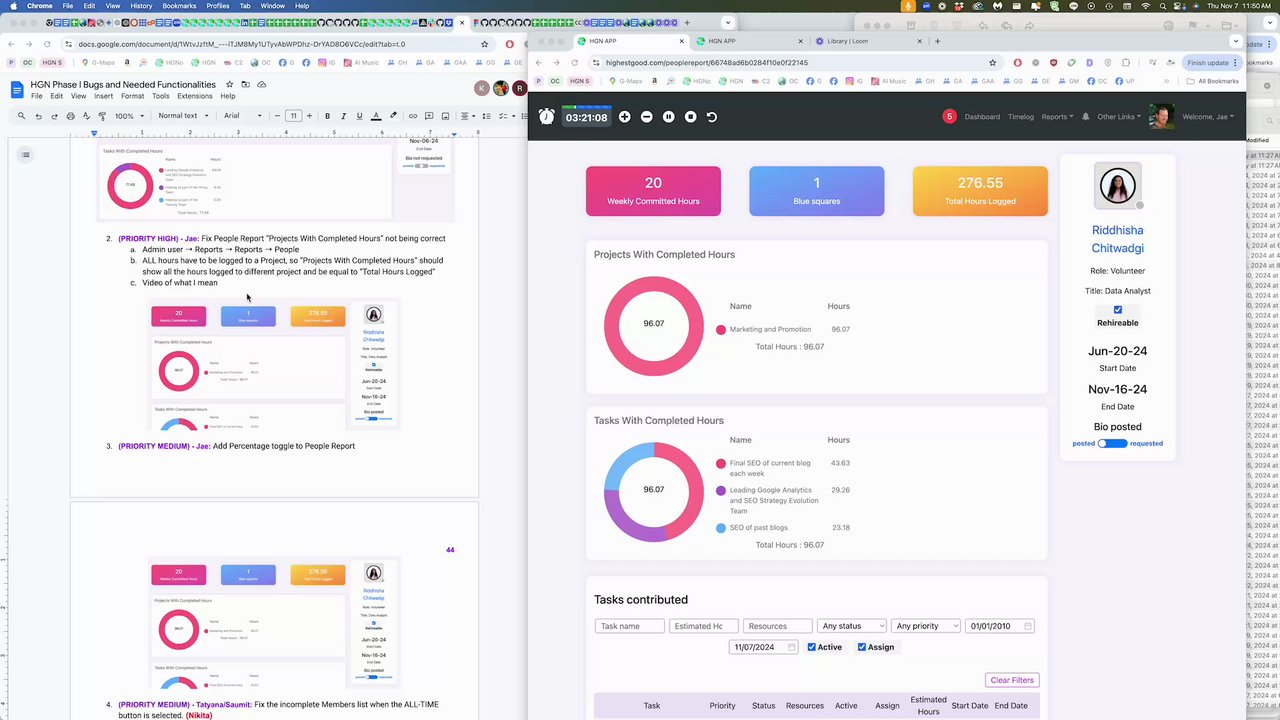Open the Normal text style dropdown
Viewport: 1280px width, 720px height.
click(x=183, y=116)
